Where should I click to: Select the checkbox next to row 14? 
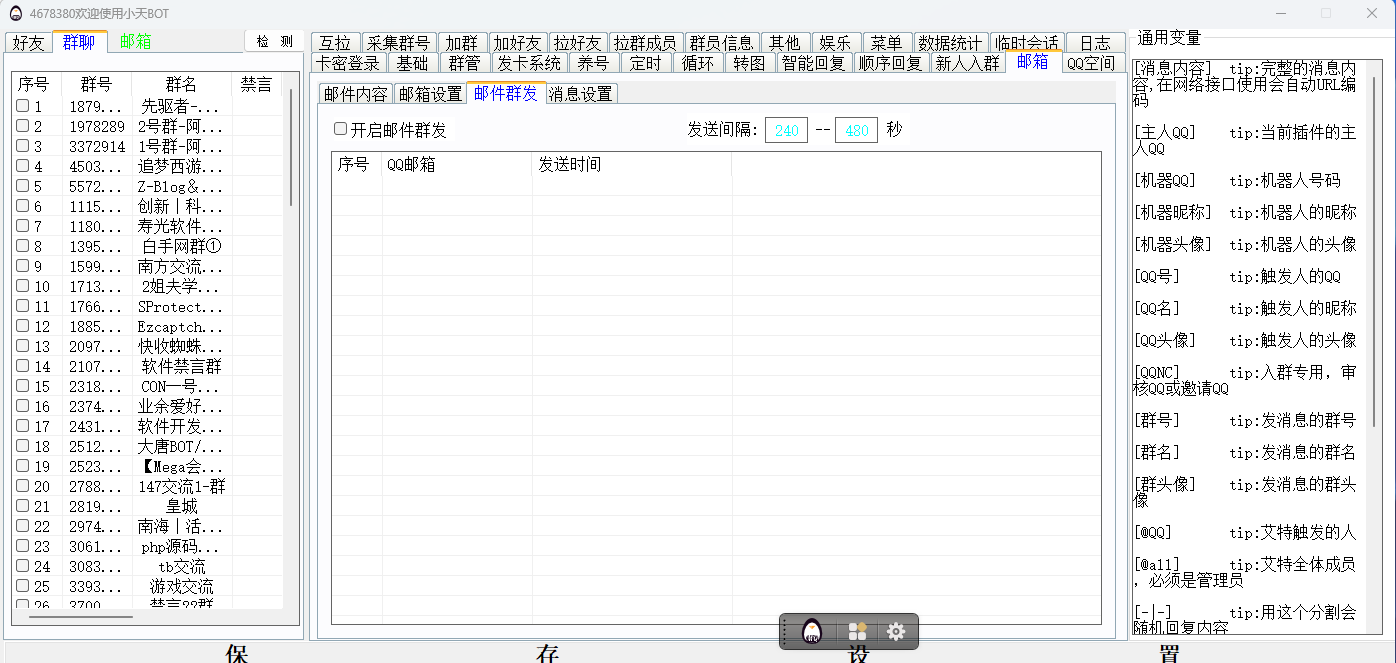[x=22, y=366]
